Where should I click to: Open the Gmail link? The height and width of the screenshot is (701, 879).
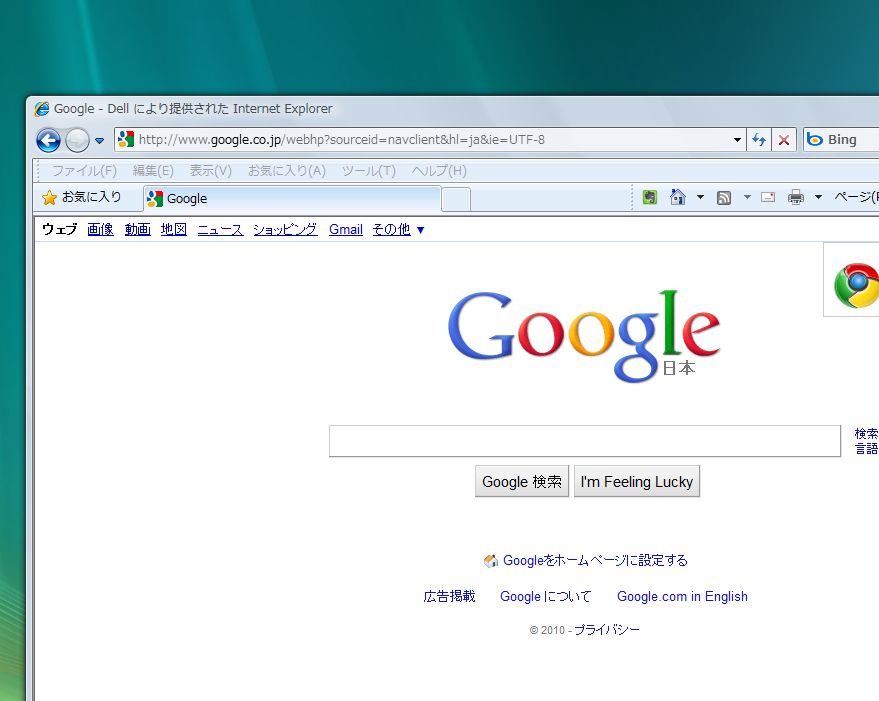346,229
